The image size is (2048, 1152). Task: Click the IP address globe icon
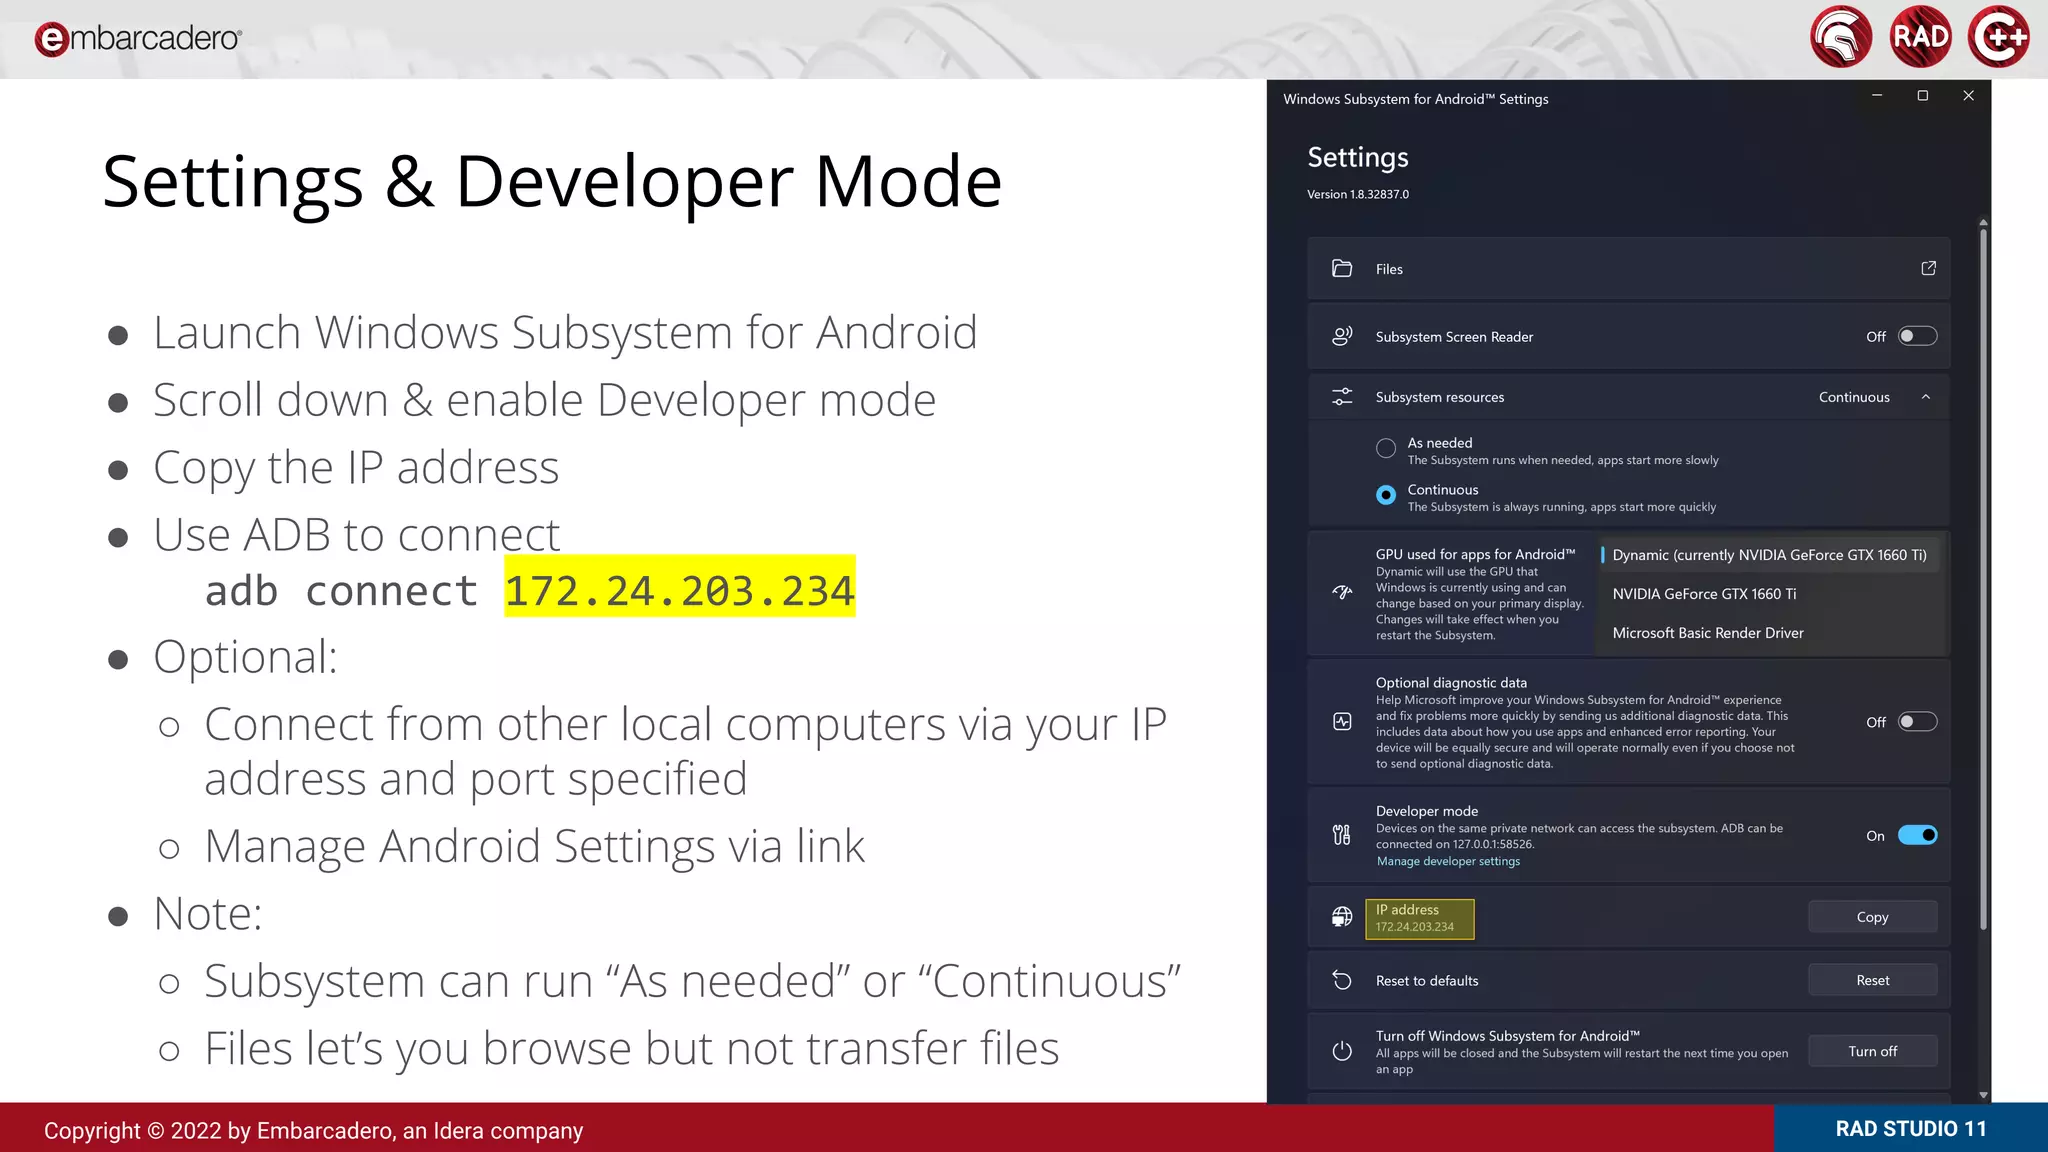1342,917
